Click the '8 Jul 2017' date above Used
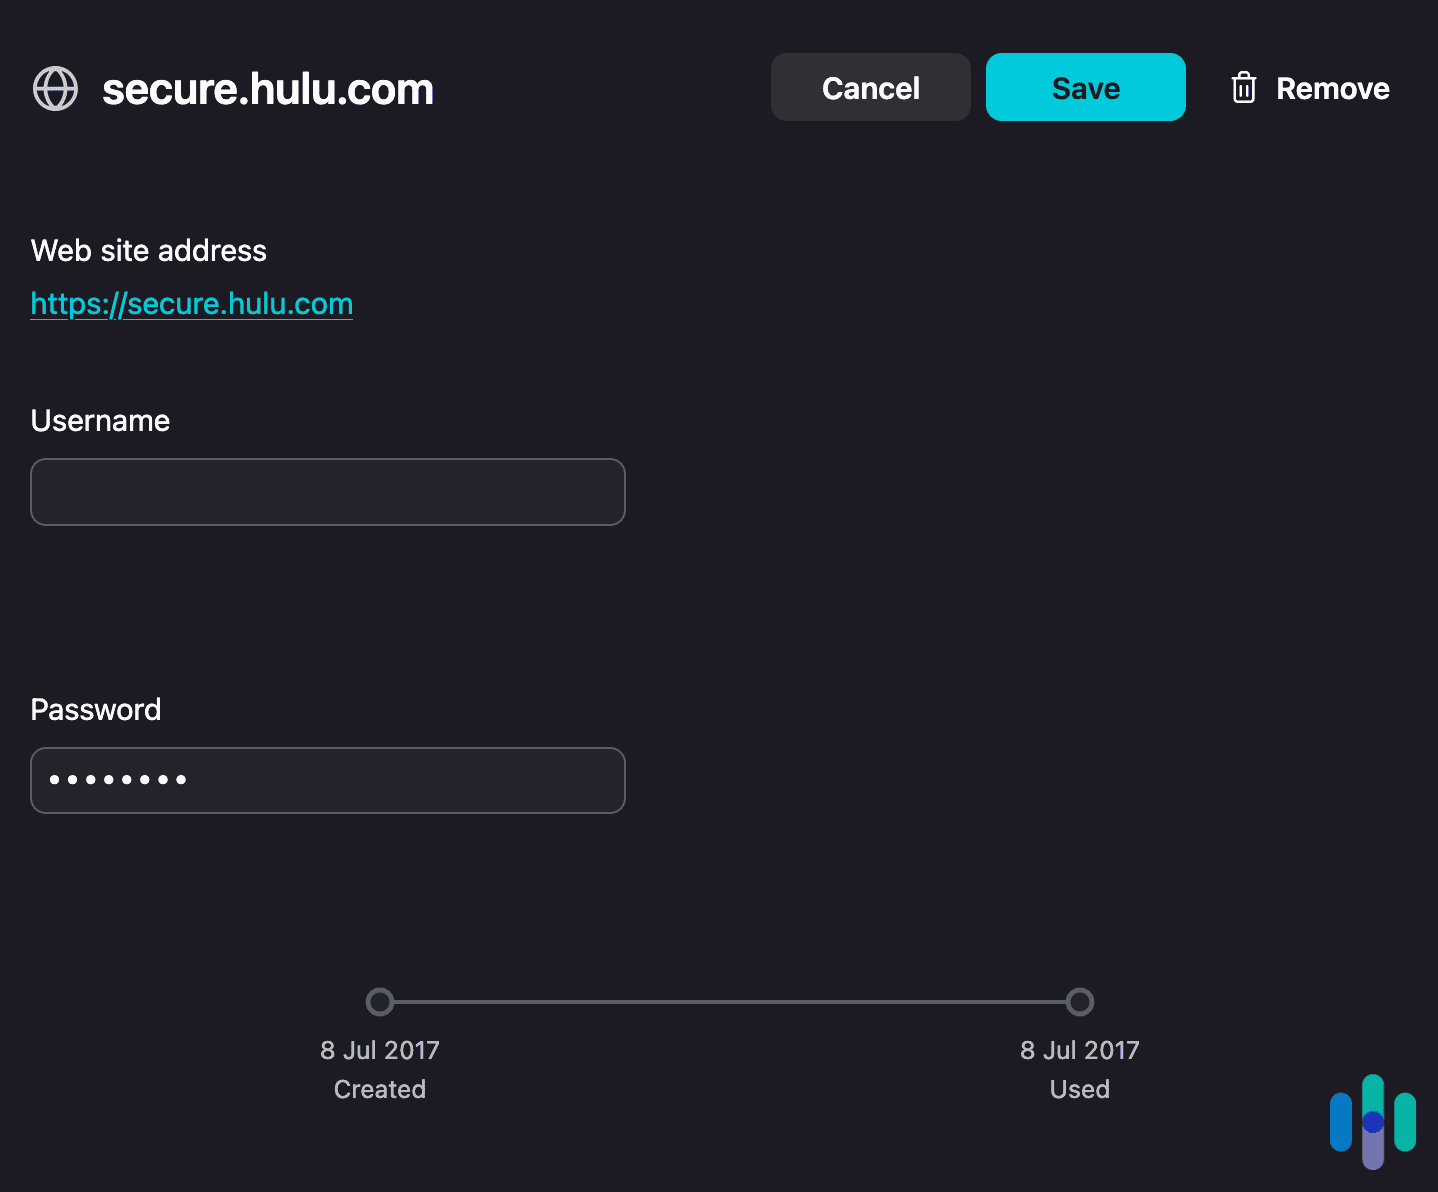Image resolution: width=1438 pixels, height=1192 pixels. pyautogui.click(x=1080, y=1050)
